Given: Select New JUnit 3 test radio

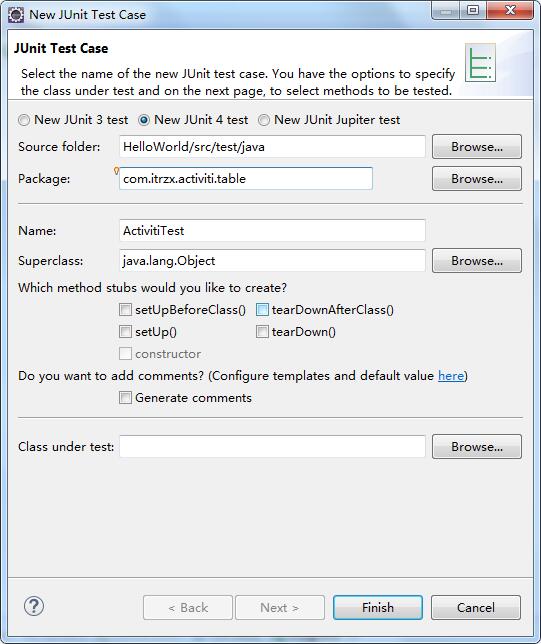Looking at the screenshot, I should [24, 120].
